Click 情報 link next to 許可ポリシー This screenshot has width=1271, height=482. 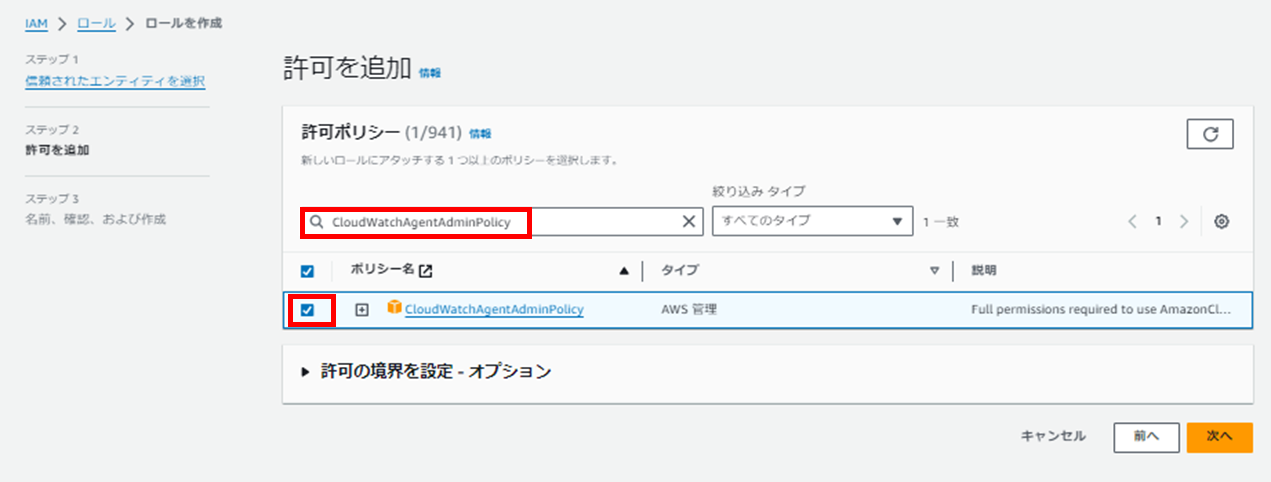480,133
